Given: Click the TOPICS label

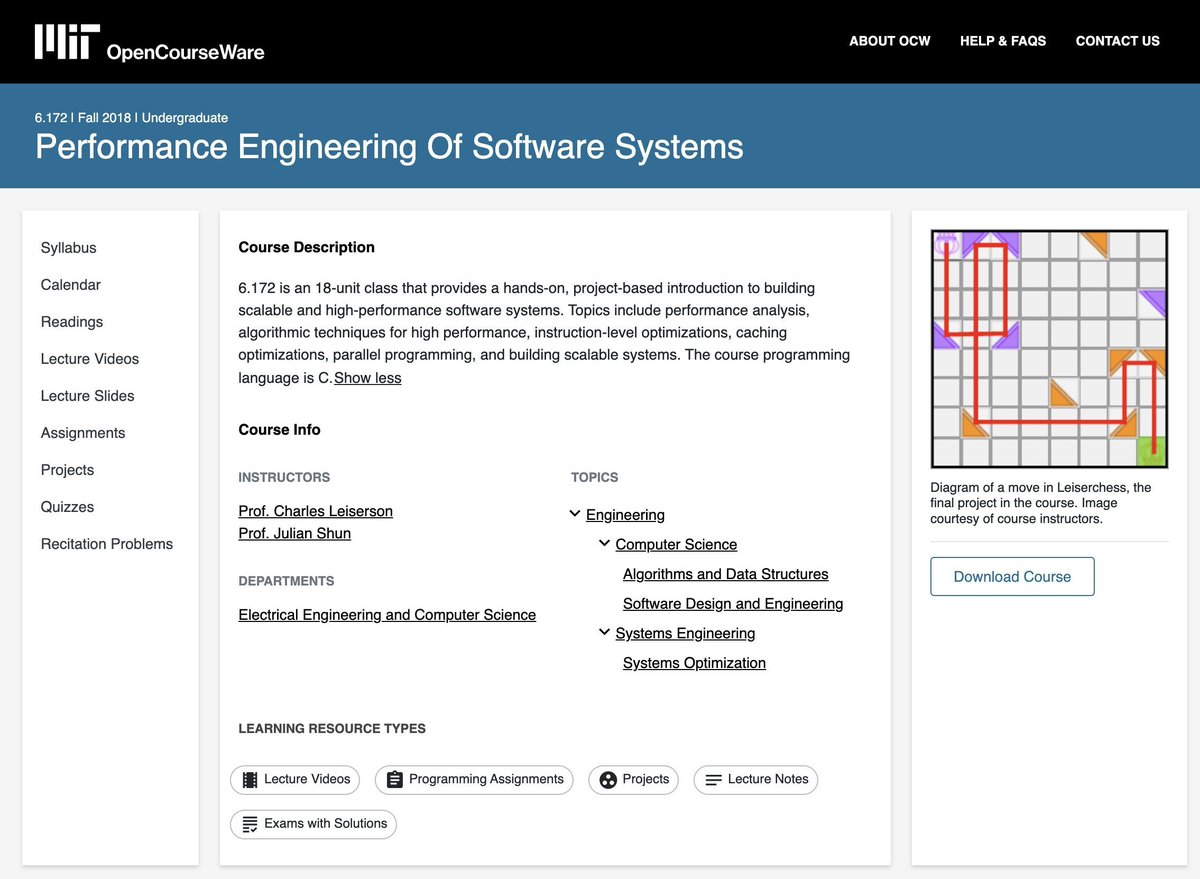Looking at the screenshot, I should click(595, 478).
